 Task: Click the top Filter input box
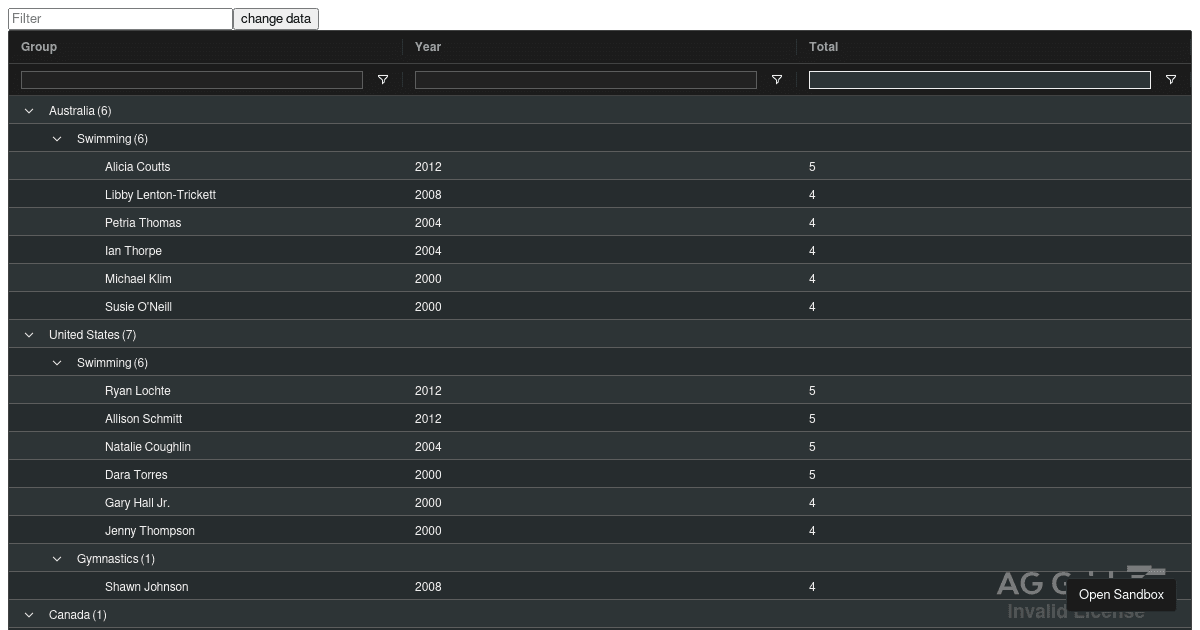pyautogui.click(x=120, y=18)
